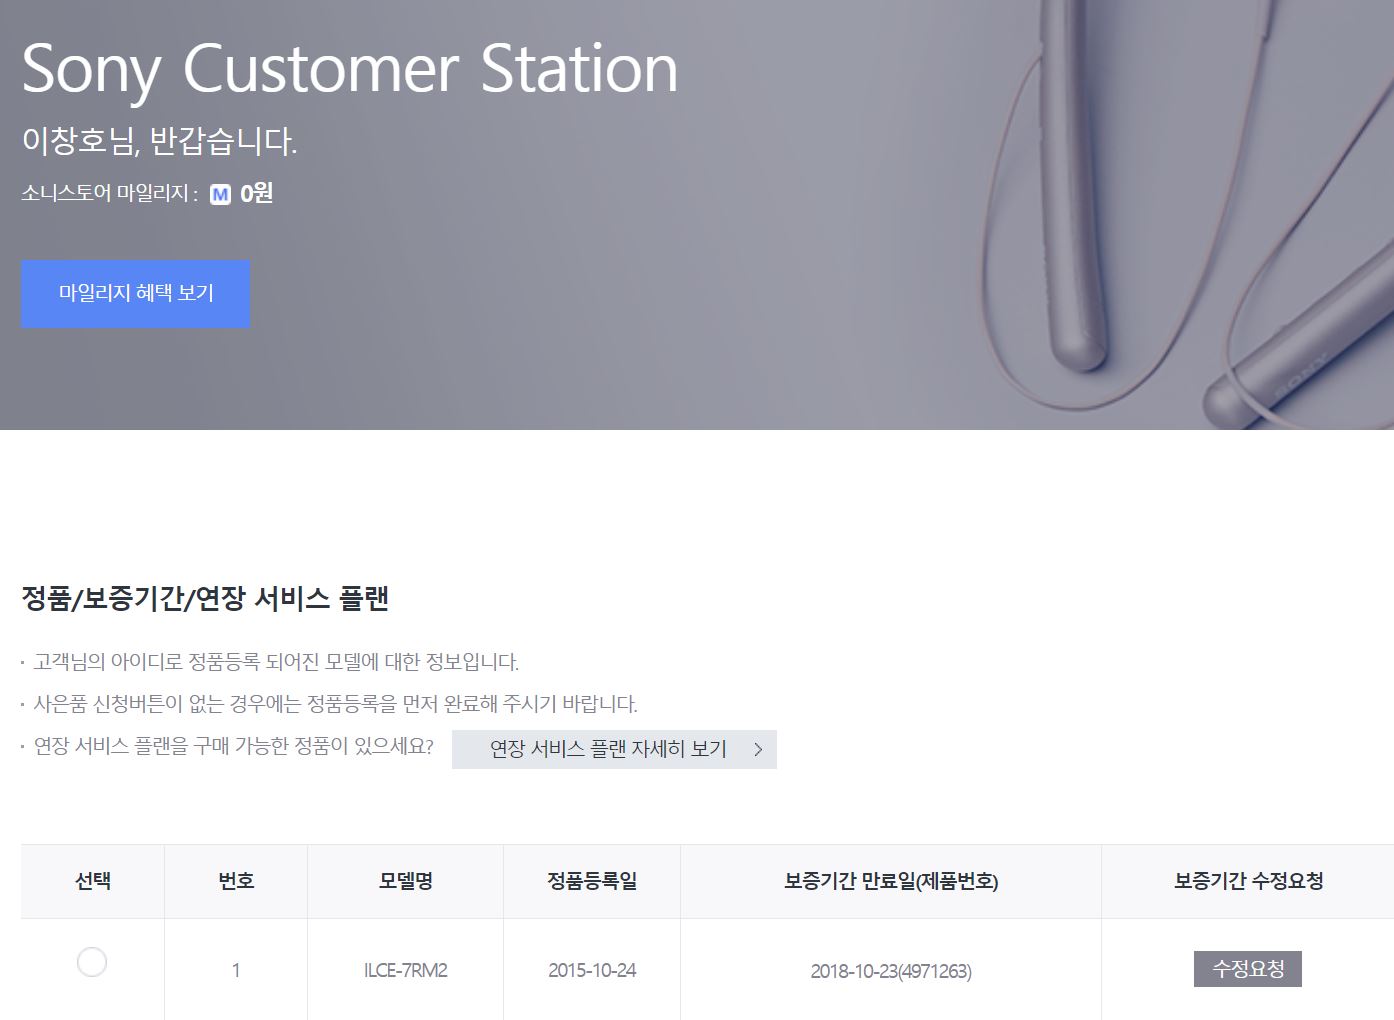
Task: Click the 정품/보증기간/연장 서비스 플랜 heading
Action: point(205,599)
